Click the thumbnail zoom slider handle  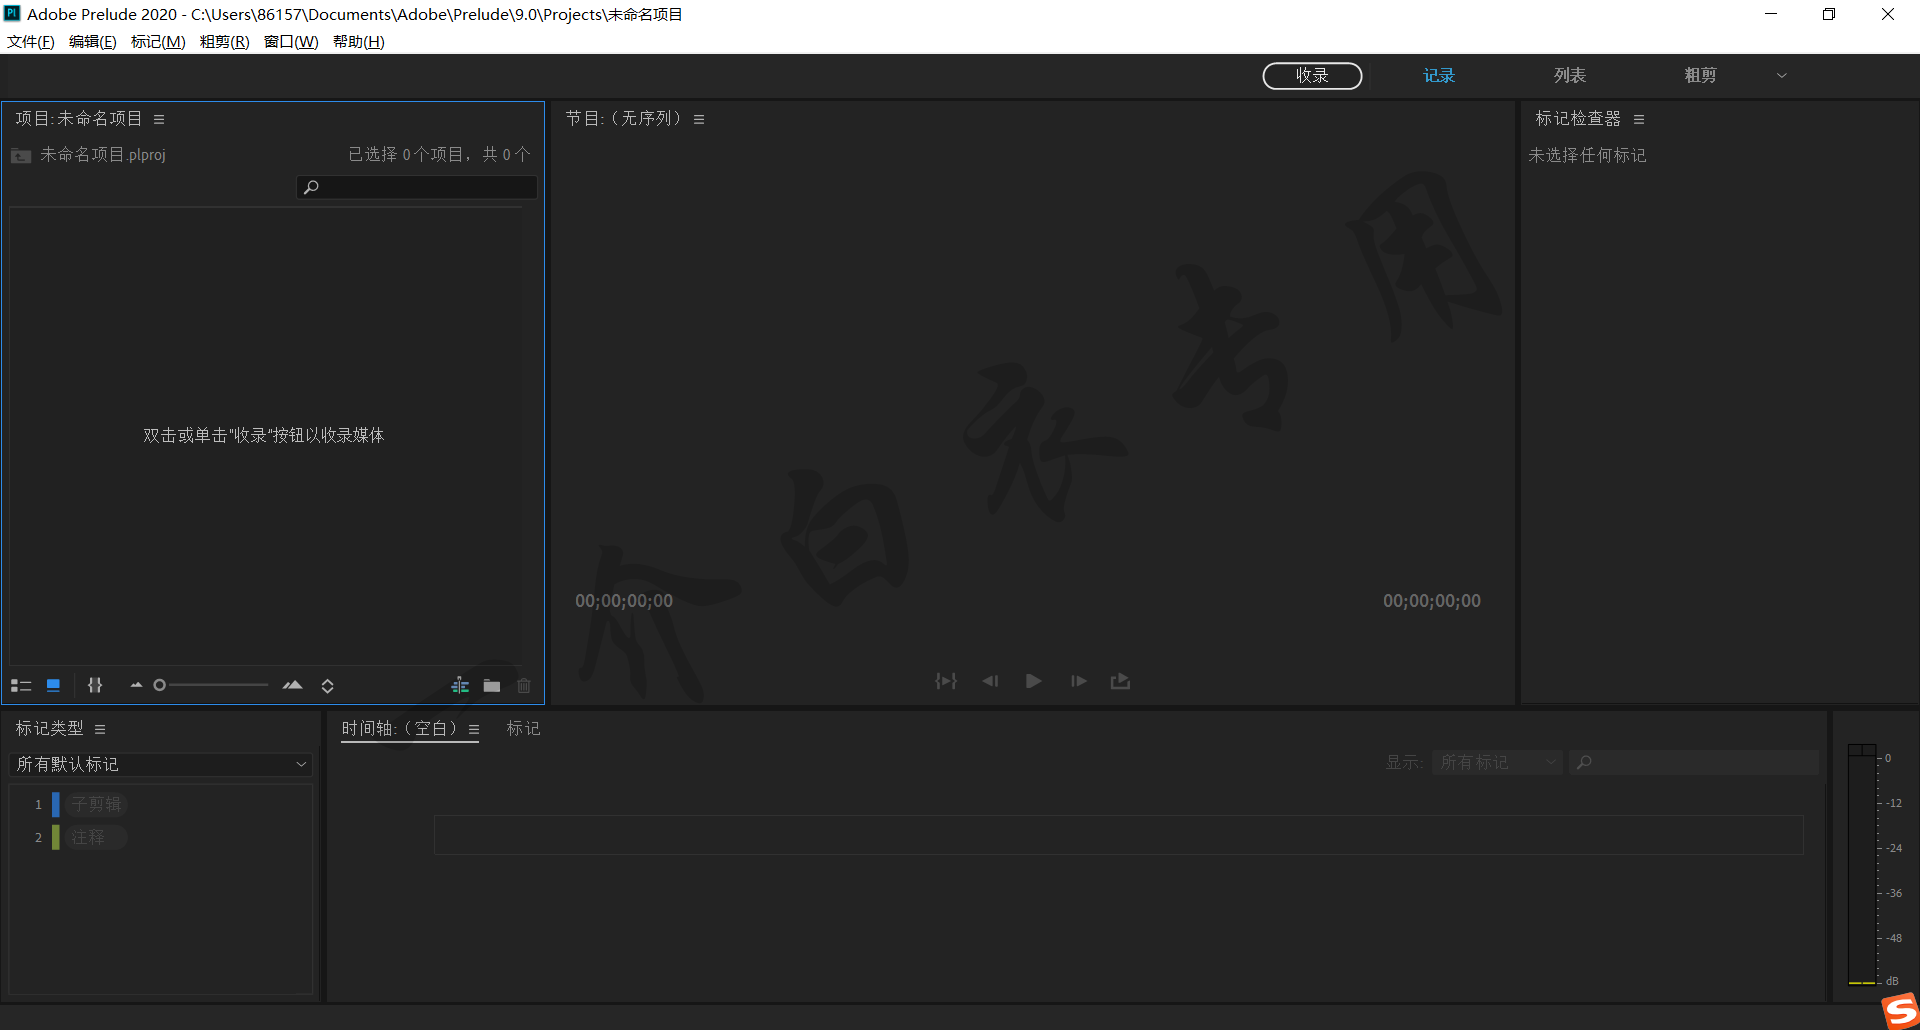[159, 685]
